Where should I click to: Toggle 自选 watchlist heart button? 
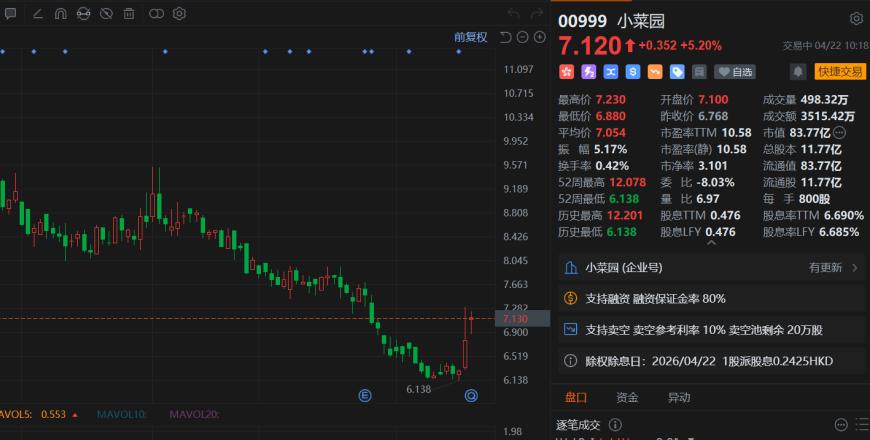point(735,72)
